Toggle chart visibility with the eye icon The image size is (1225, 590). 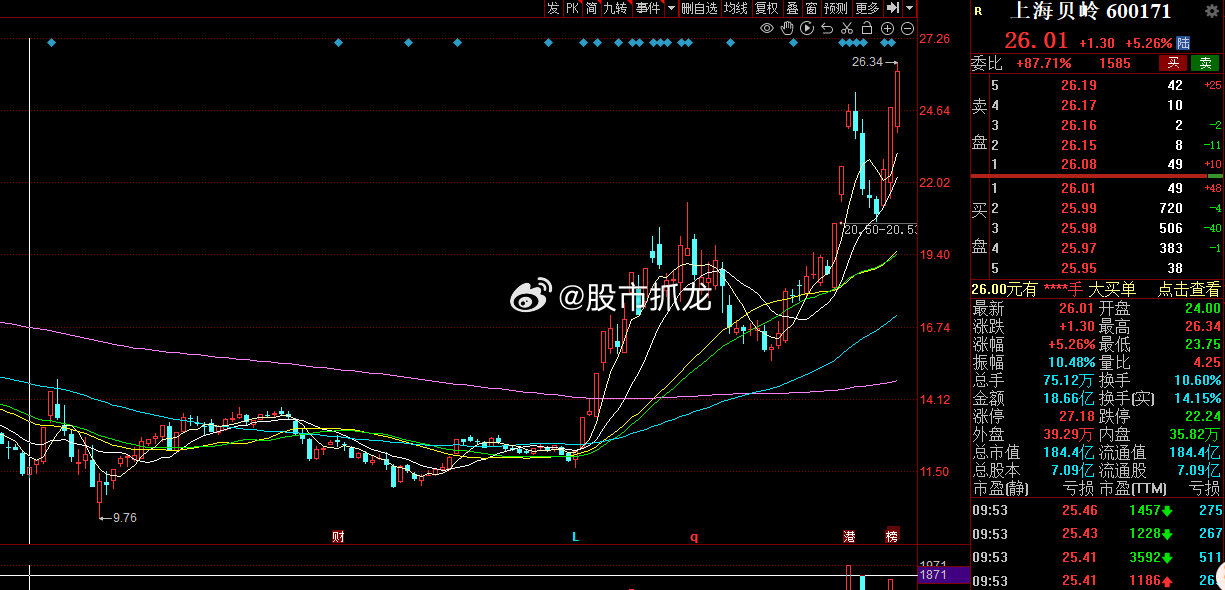767,28
